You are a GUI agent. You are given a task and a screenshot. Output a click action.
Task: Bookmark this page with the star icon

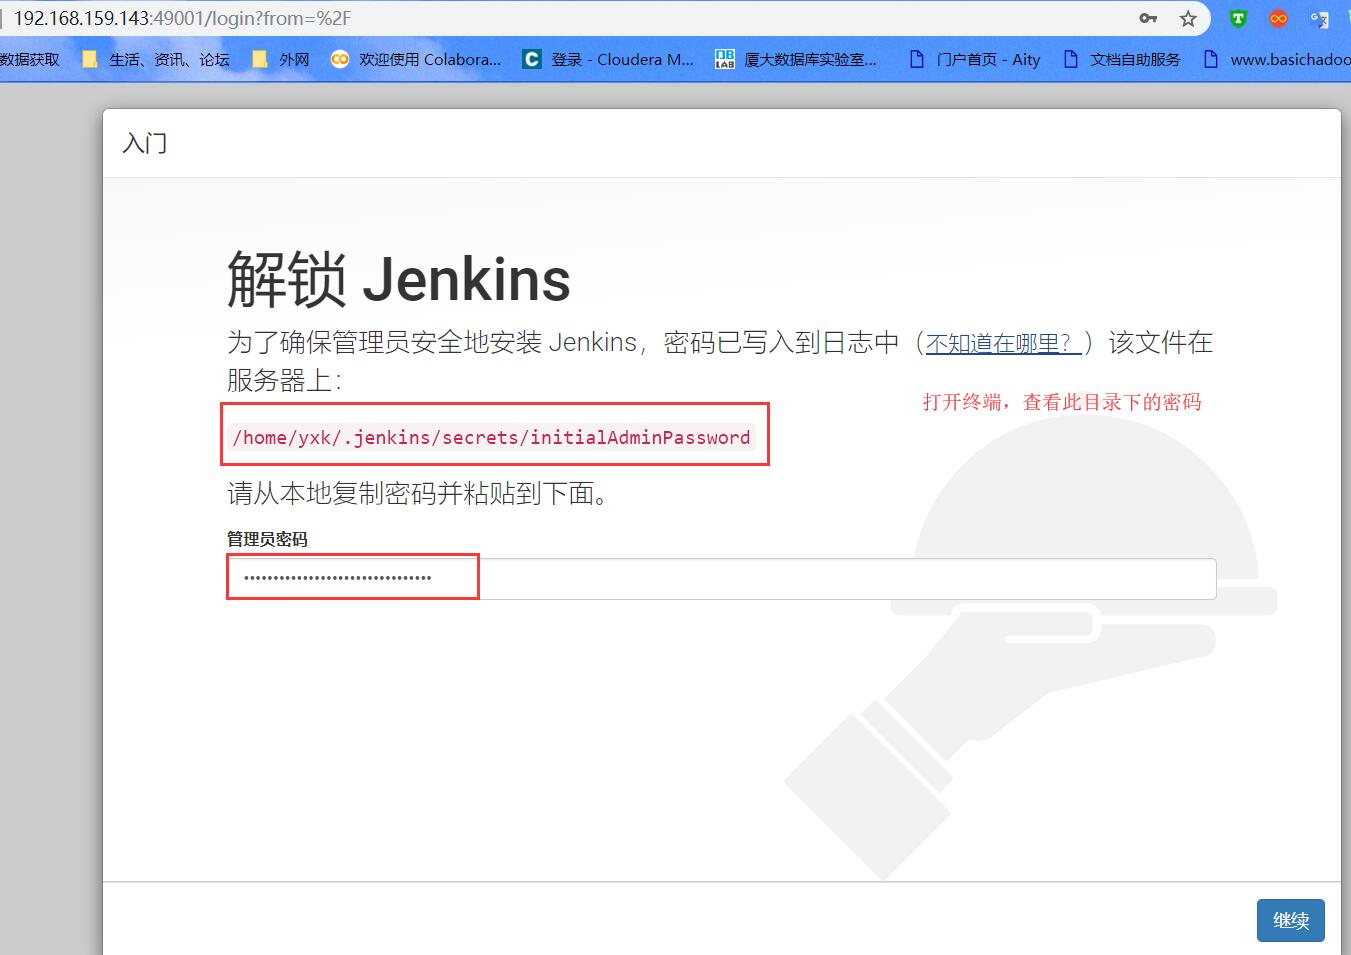click(1188, 18)
